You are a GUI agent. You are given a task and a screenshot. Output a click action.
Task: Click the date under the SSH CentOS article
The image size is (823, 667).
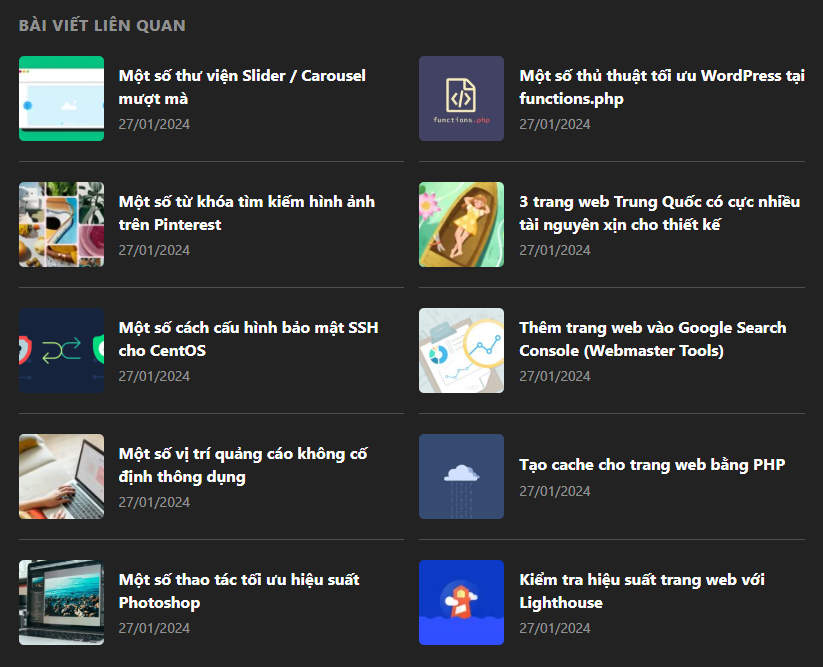(154, 376)
